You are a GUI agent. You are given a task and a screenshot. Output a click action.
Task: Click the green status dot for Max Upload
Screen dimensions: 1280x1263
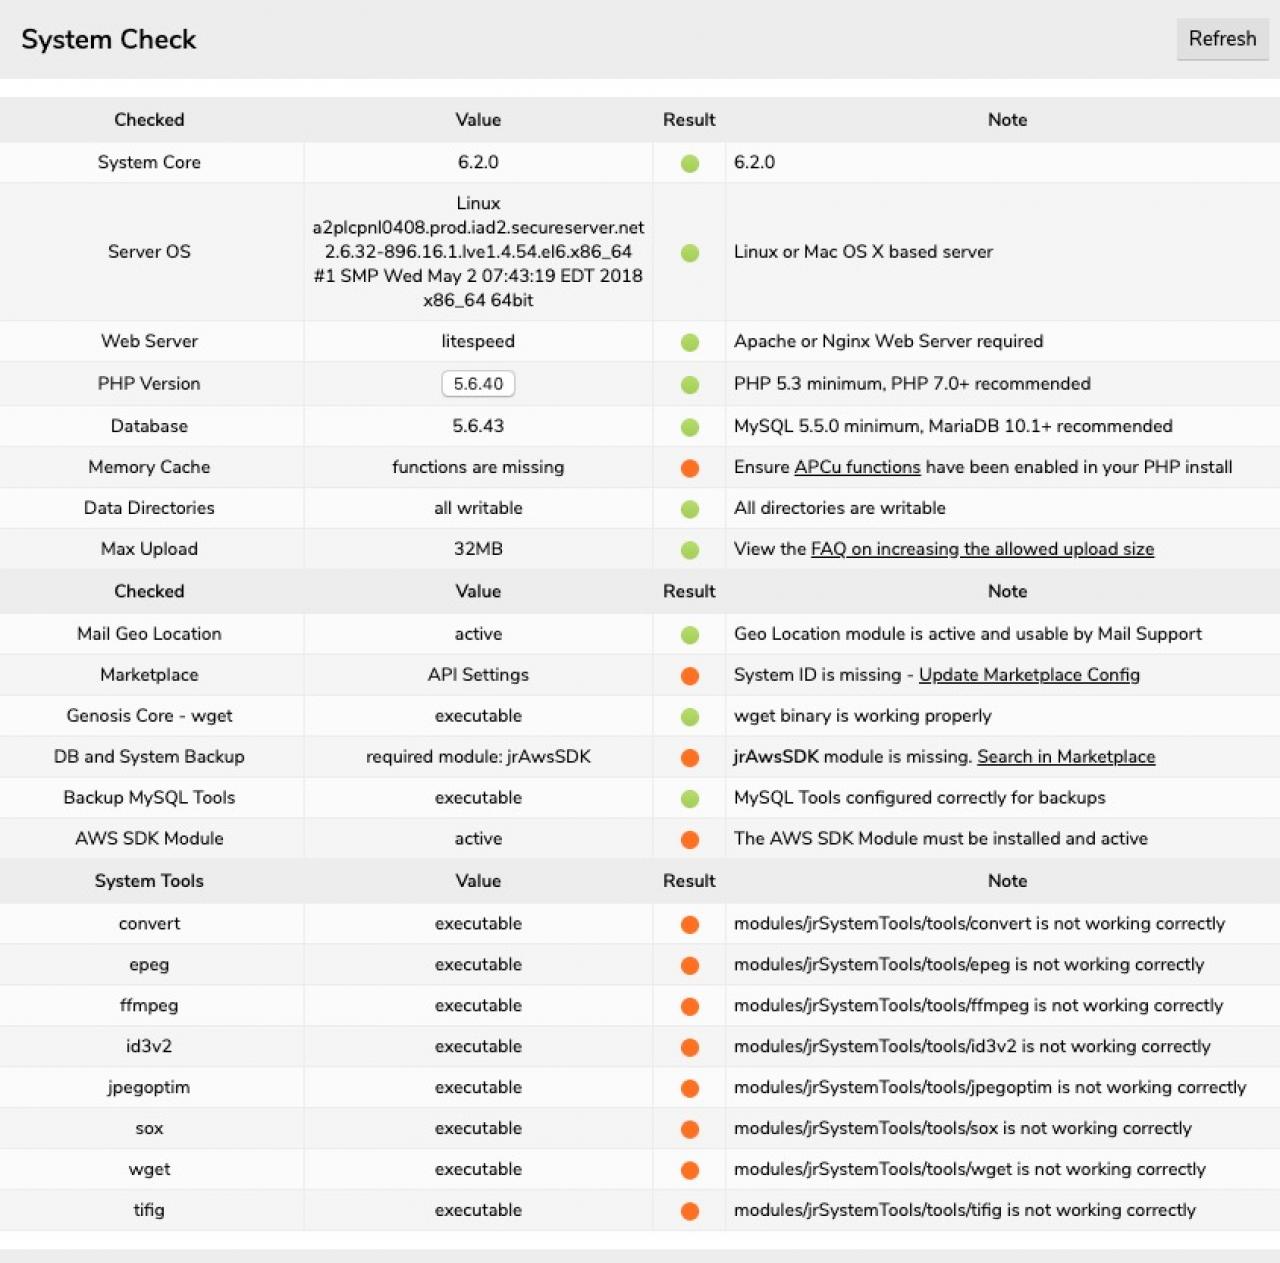[690, 550]
